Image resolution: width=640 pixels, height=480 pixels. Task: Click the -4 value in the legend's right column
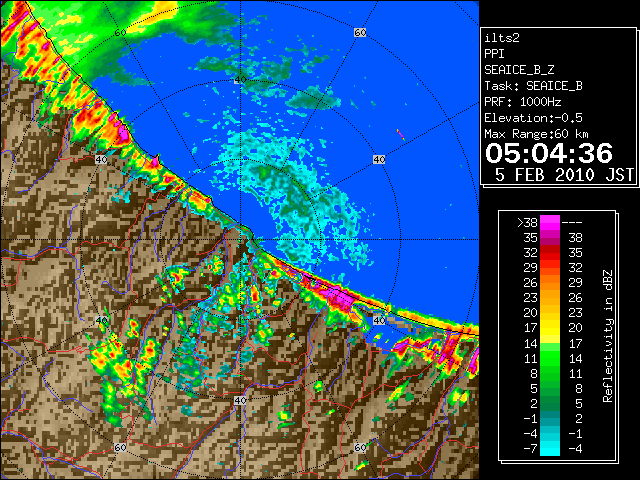click(575, 449)
